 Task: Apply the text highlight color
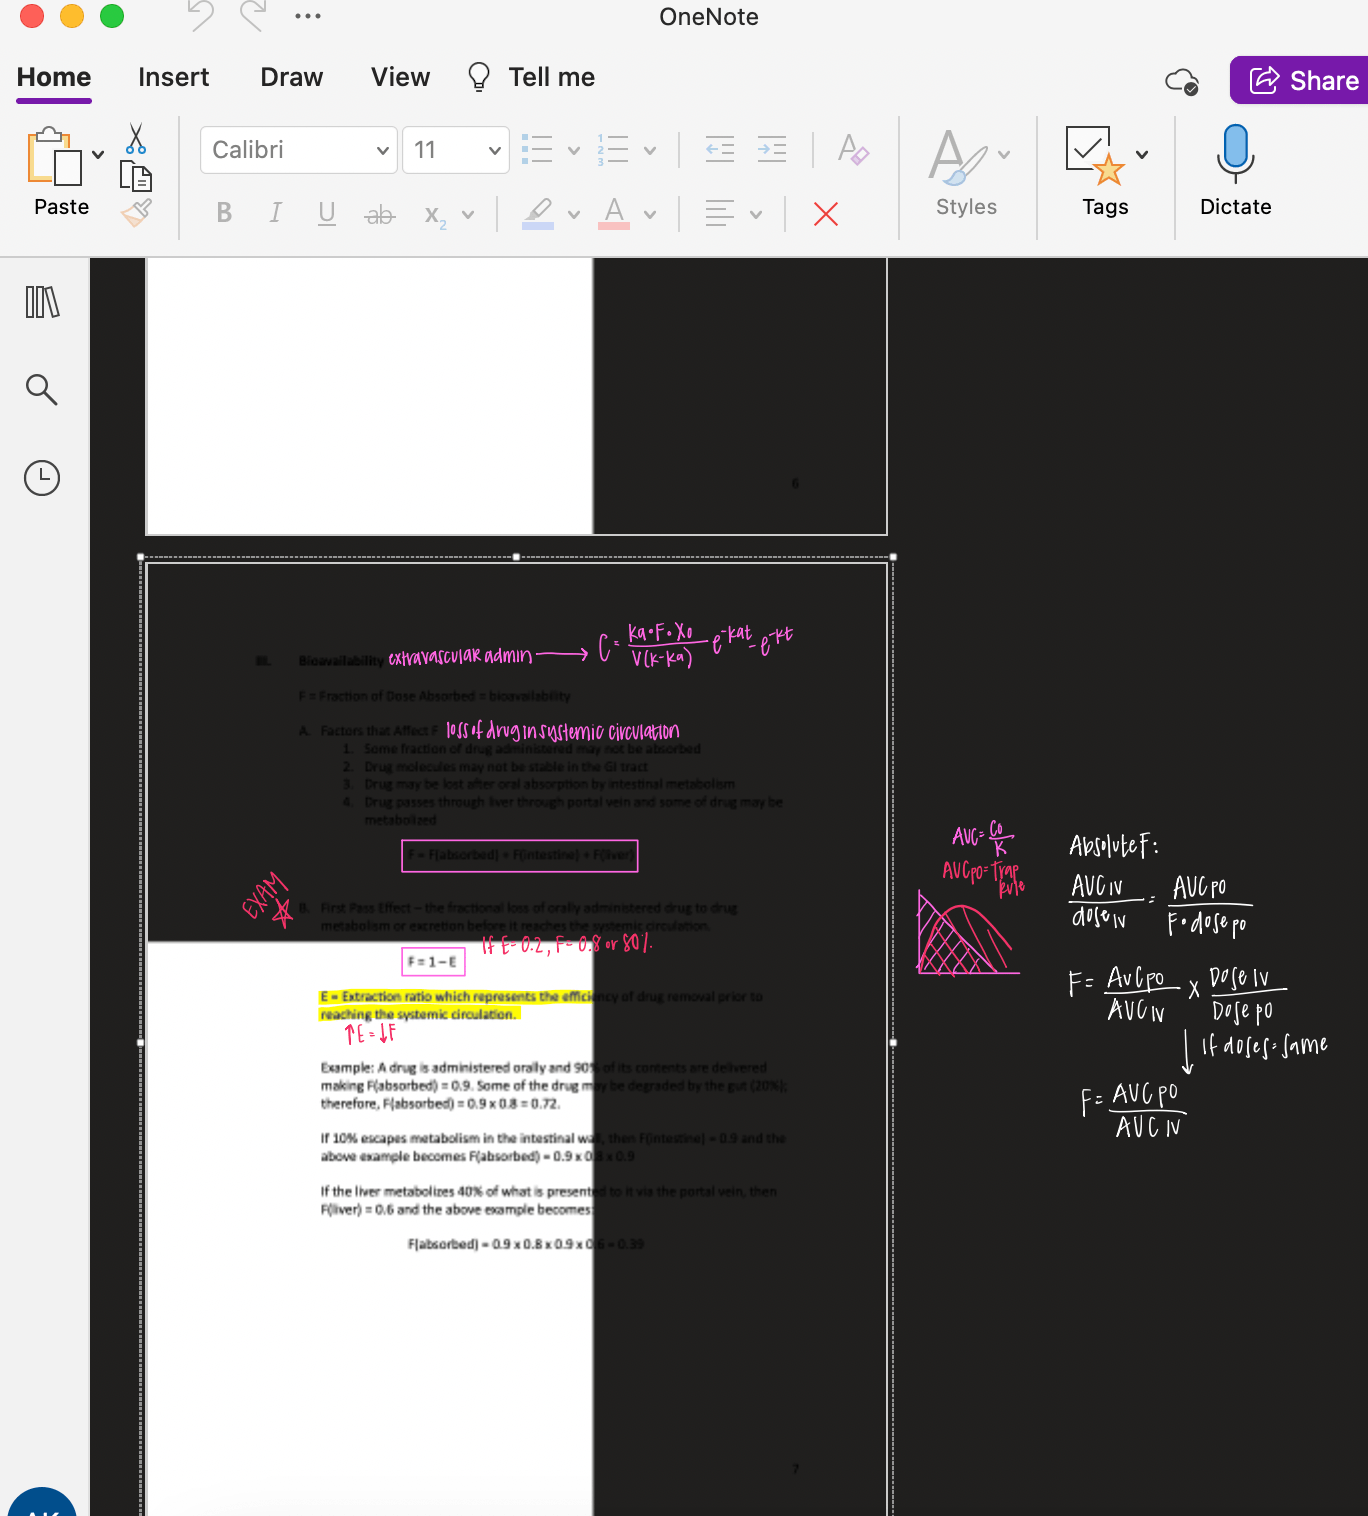point(538,214)
